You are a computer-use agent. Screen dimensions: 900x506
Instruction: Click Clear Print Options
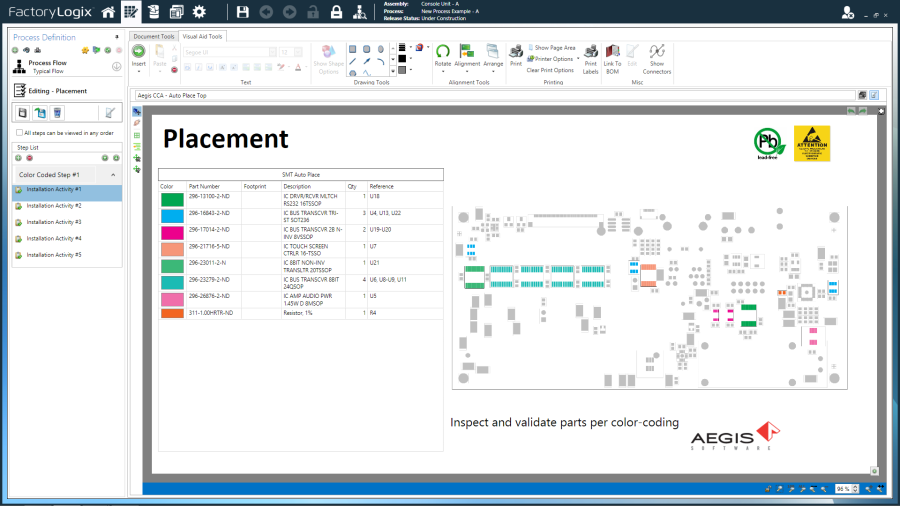pyautogui.click(x=550, y=70)
